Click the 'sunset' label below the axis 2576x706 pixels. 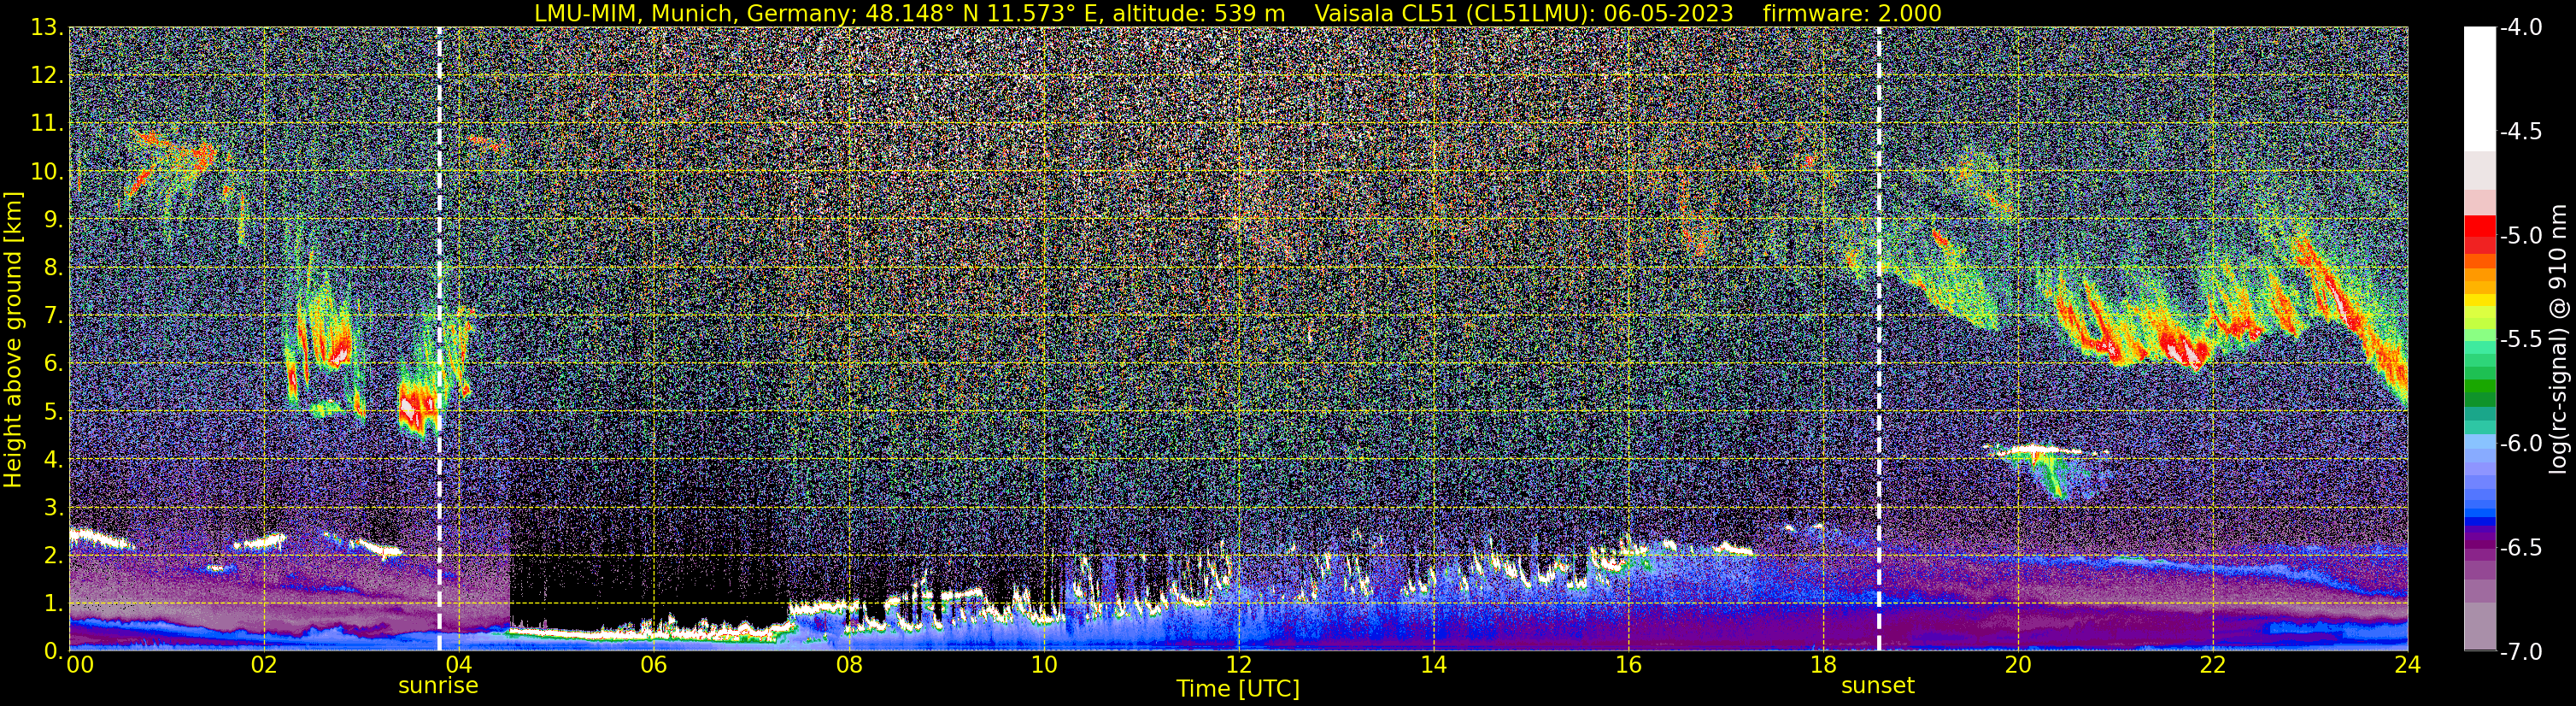(x=1878, y=686)
